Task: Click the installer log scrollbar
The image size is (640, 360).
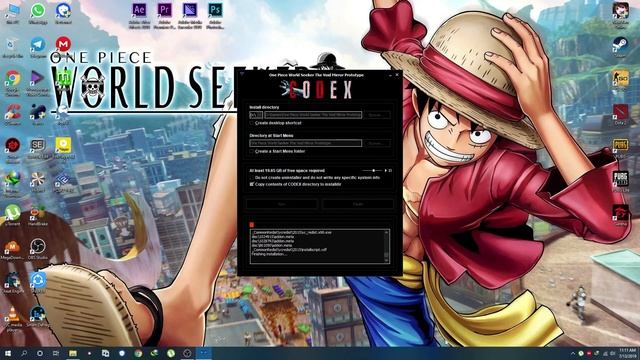Action: (x=386, y=246)
